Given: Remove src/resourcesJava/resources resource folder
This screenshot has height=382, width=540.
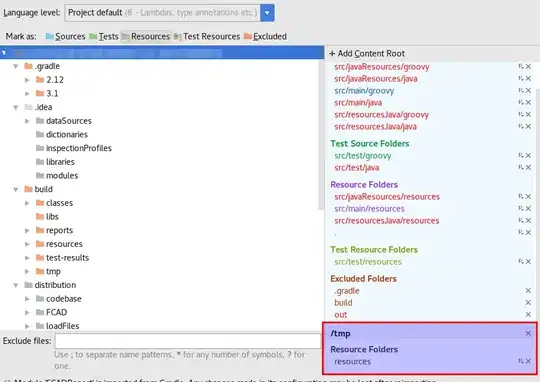Looking at the screenshot, I should click(528, 220).
